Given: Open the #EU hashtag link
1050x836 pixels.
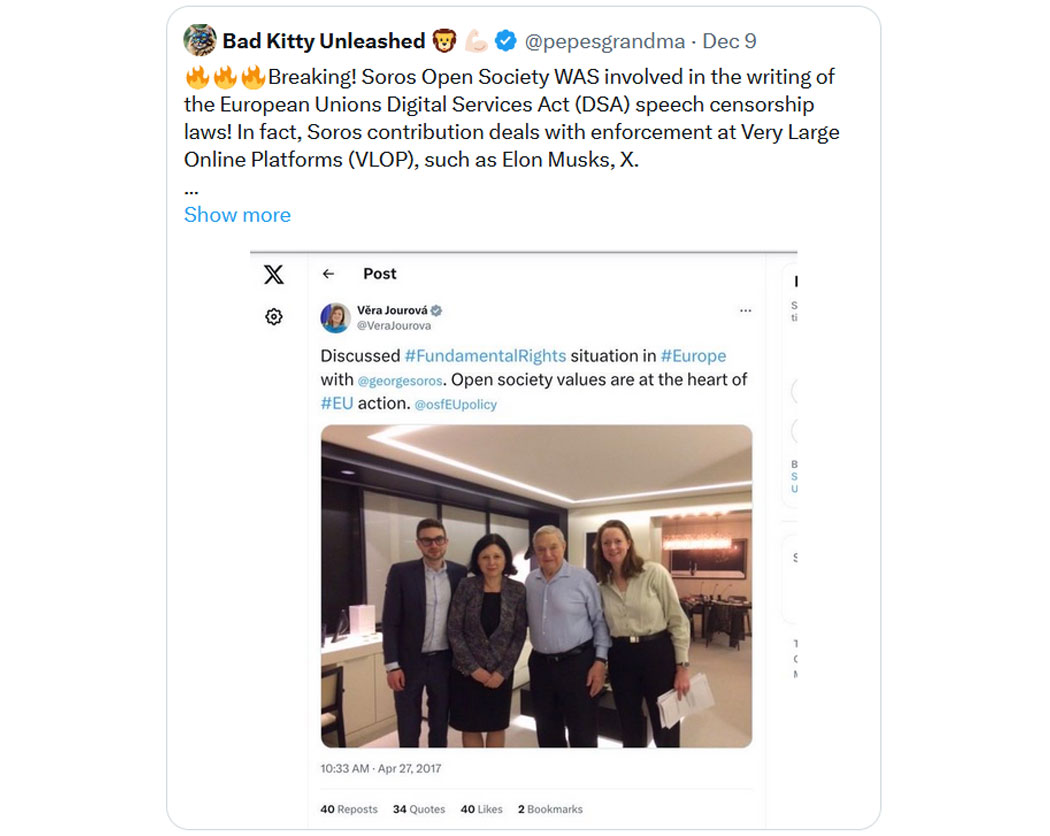Looking at the screenshot, I should click(338, 403).
